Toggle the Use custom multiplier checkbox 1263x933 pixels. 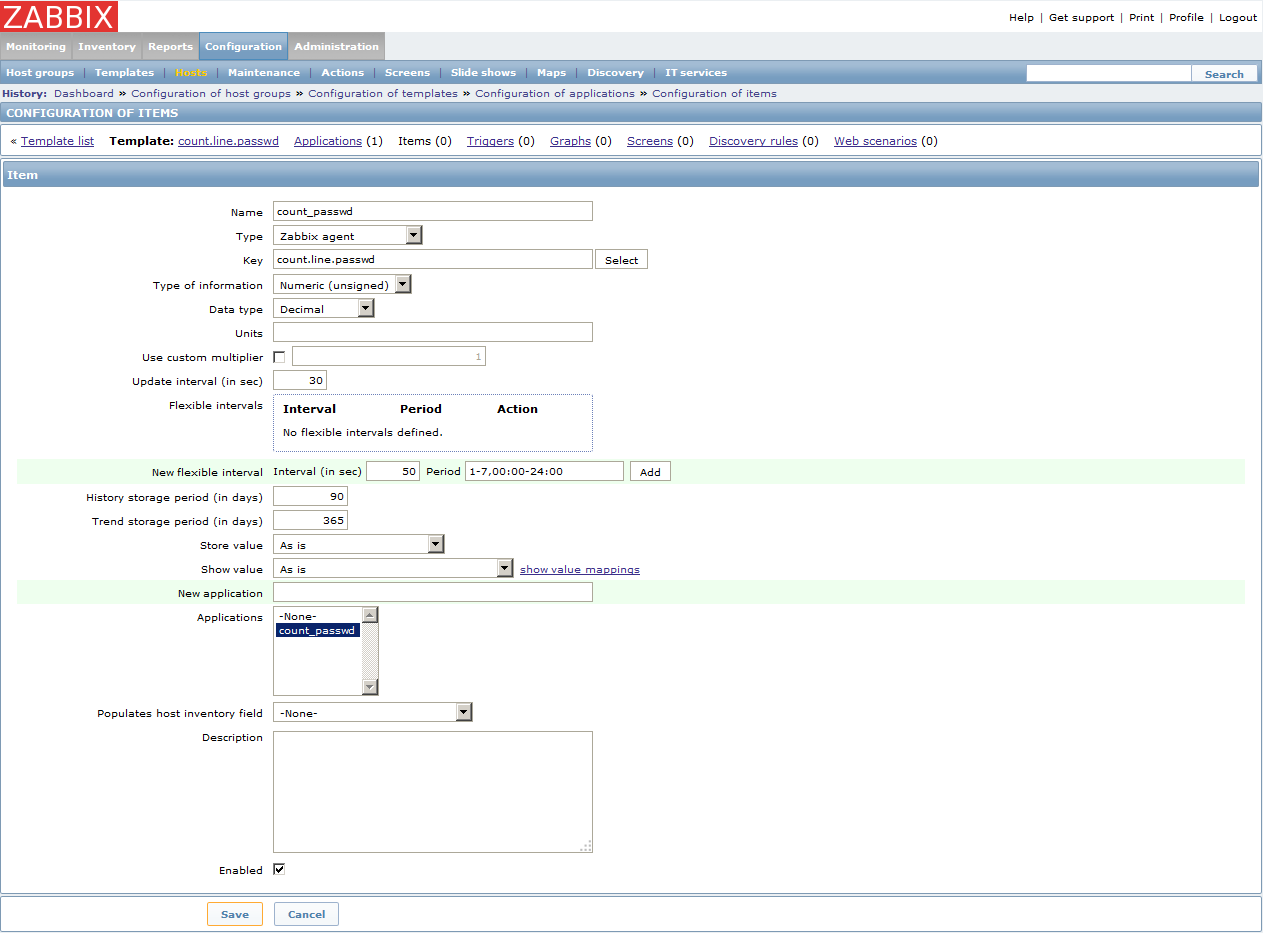279,357
